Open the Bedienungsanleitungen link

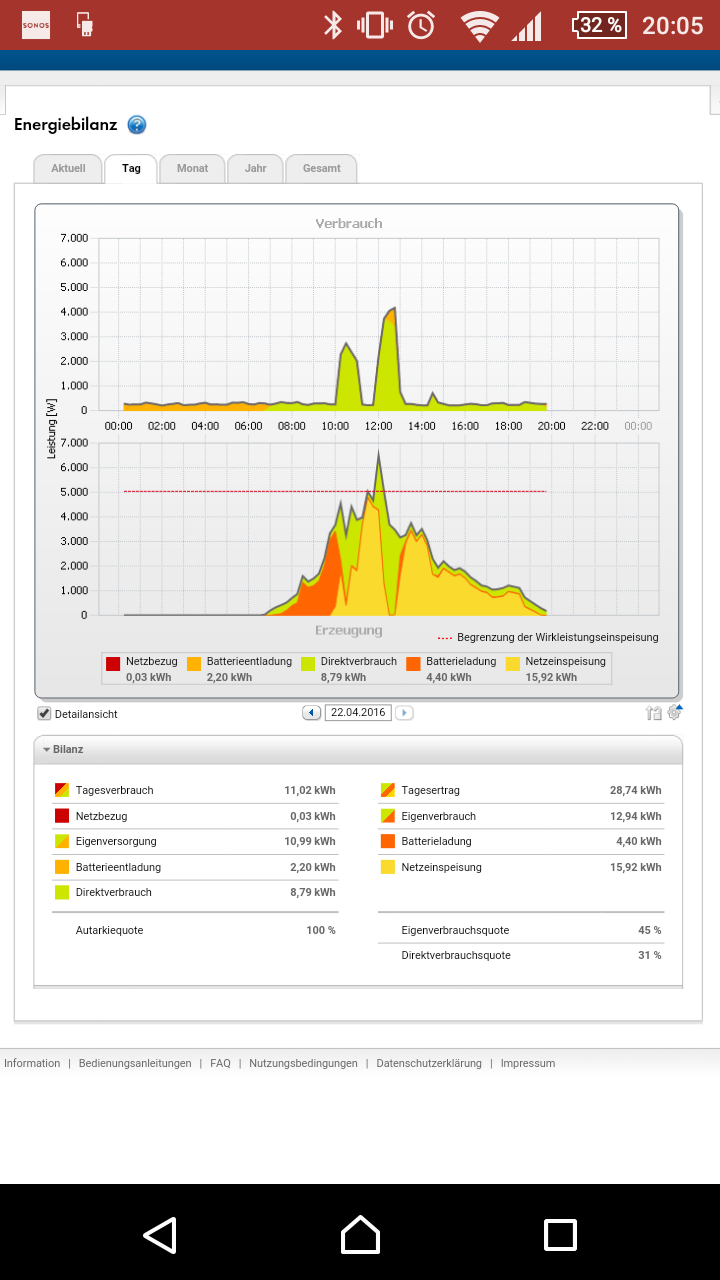point(135,1063)
